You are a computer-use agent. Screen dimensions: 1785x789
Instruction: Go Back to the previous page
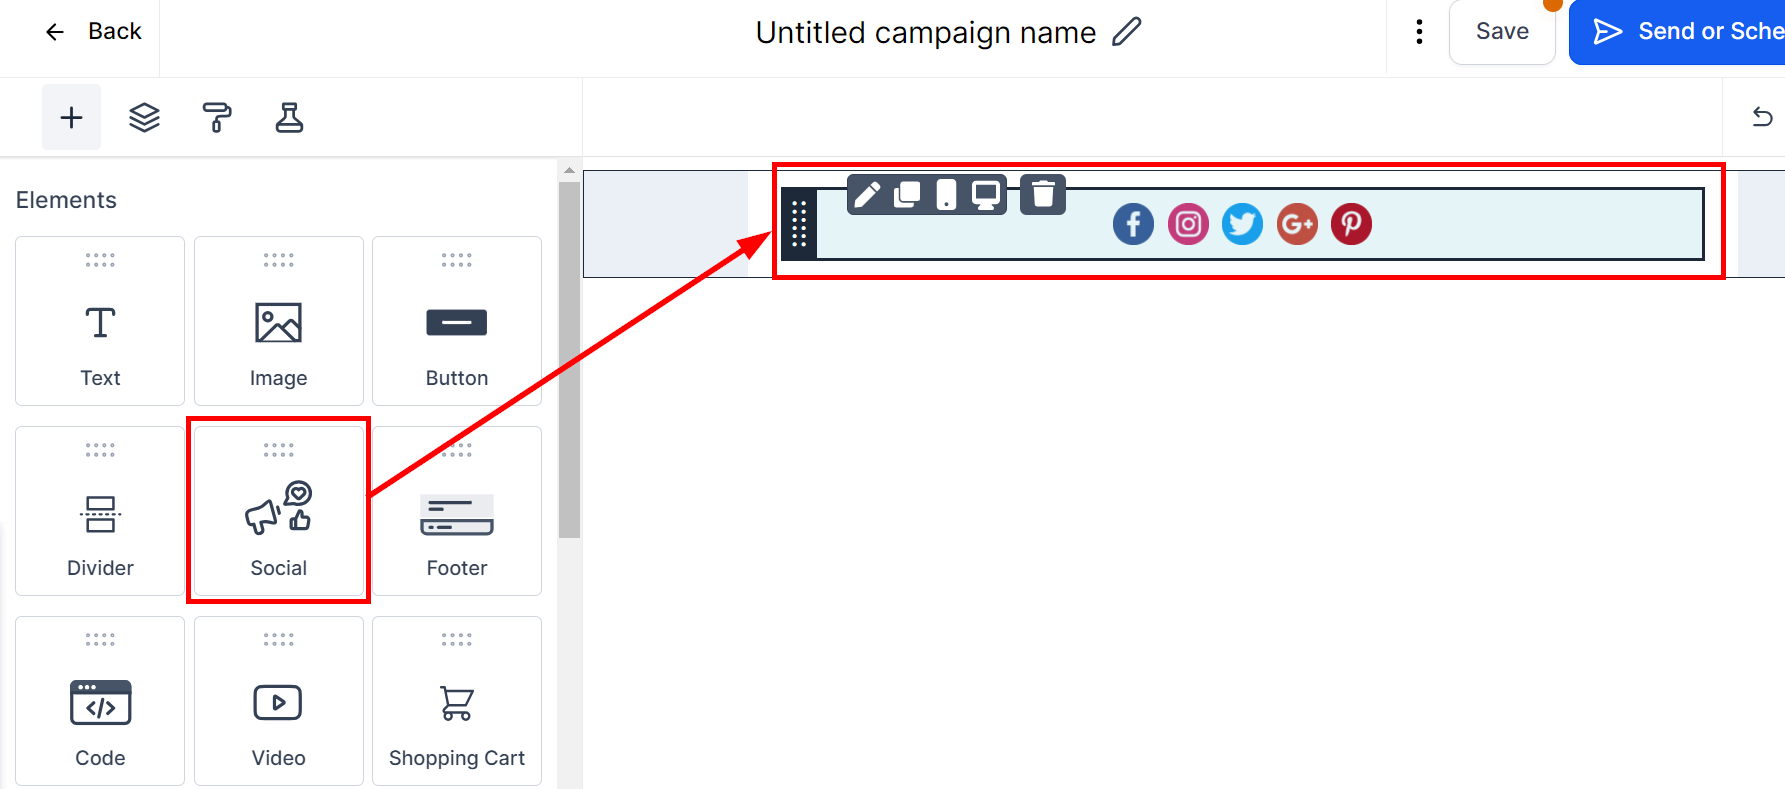[94, 32]
